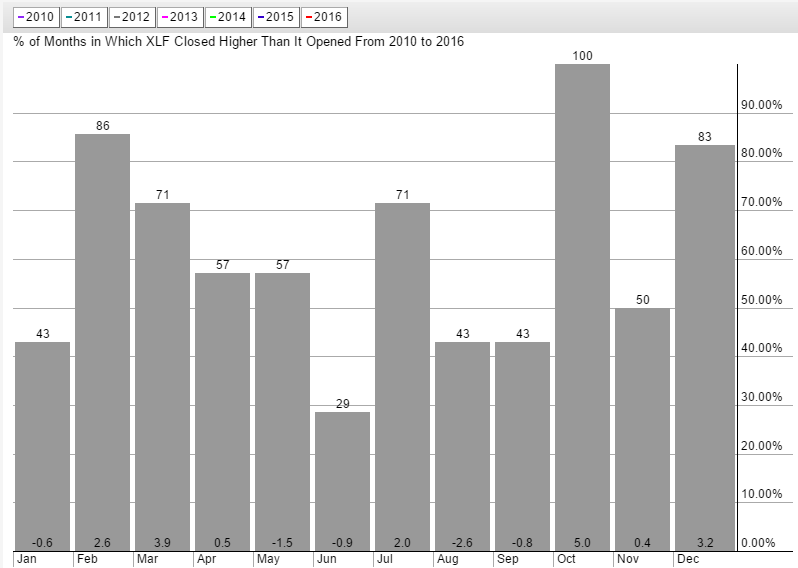This screenshot has width=798, height=568.
Task: Click the 50 label above November bar
Action: tap(643, 300)
